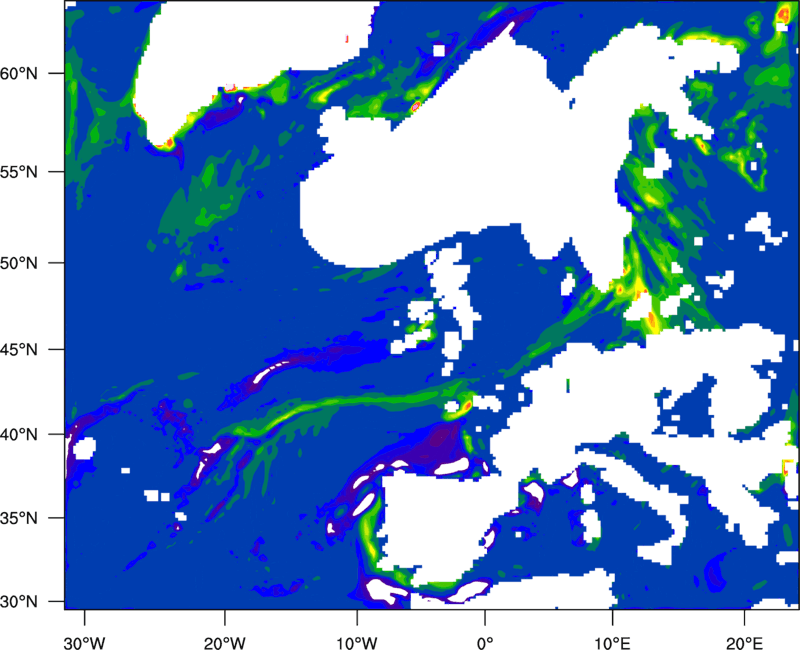Viewport: 800px width, 650px height.
Task: Click the 60°N latitude label
Action: pos(19,73)
